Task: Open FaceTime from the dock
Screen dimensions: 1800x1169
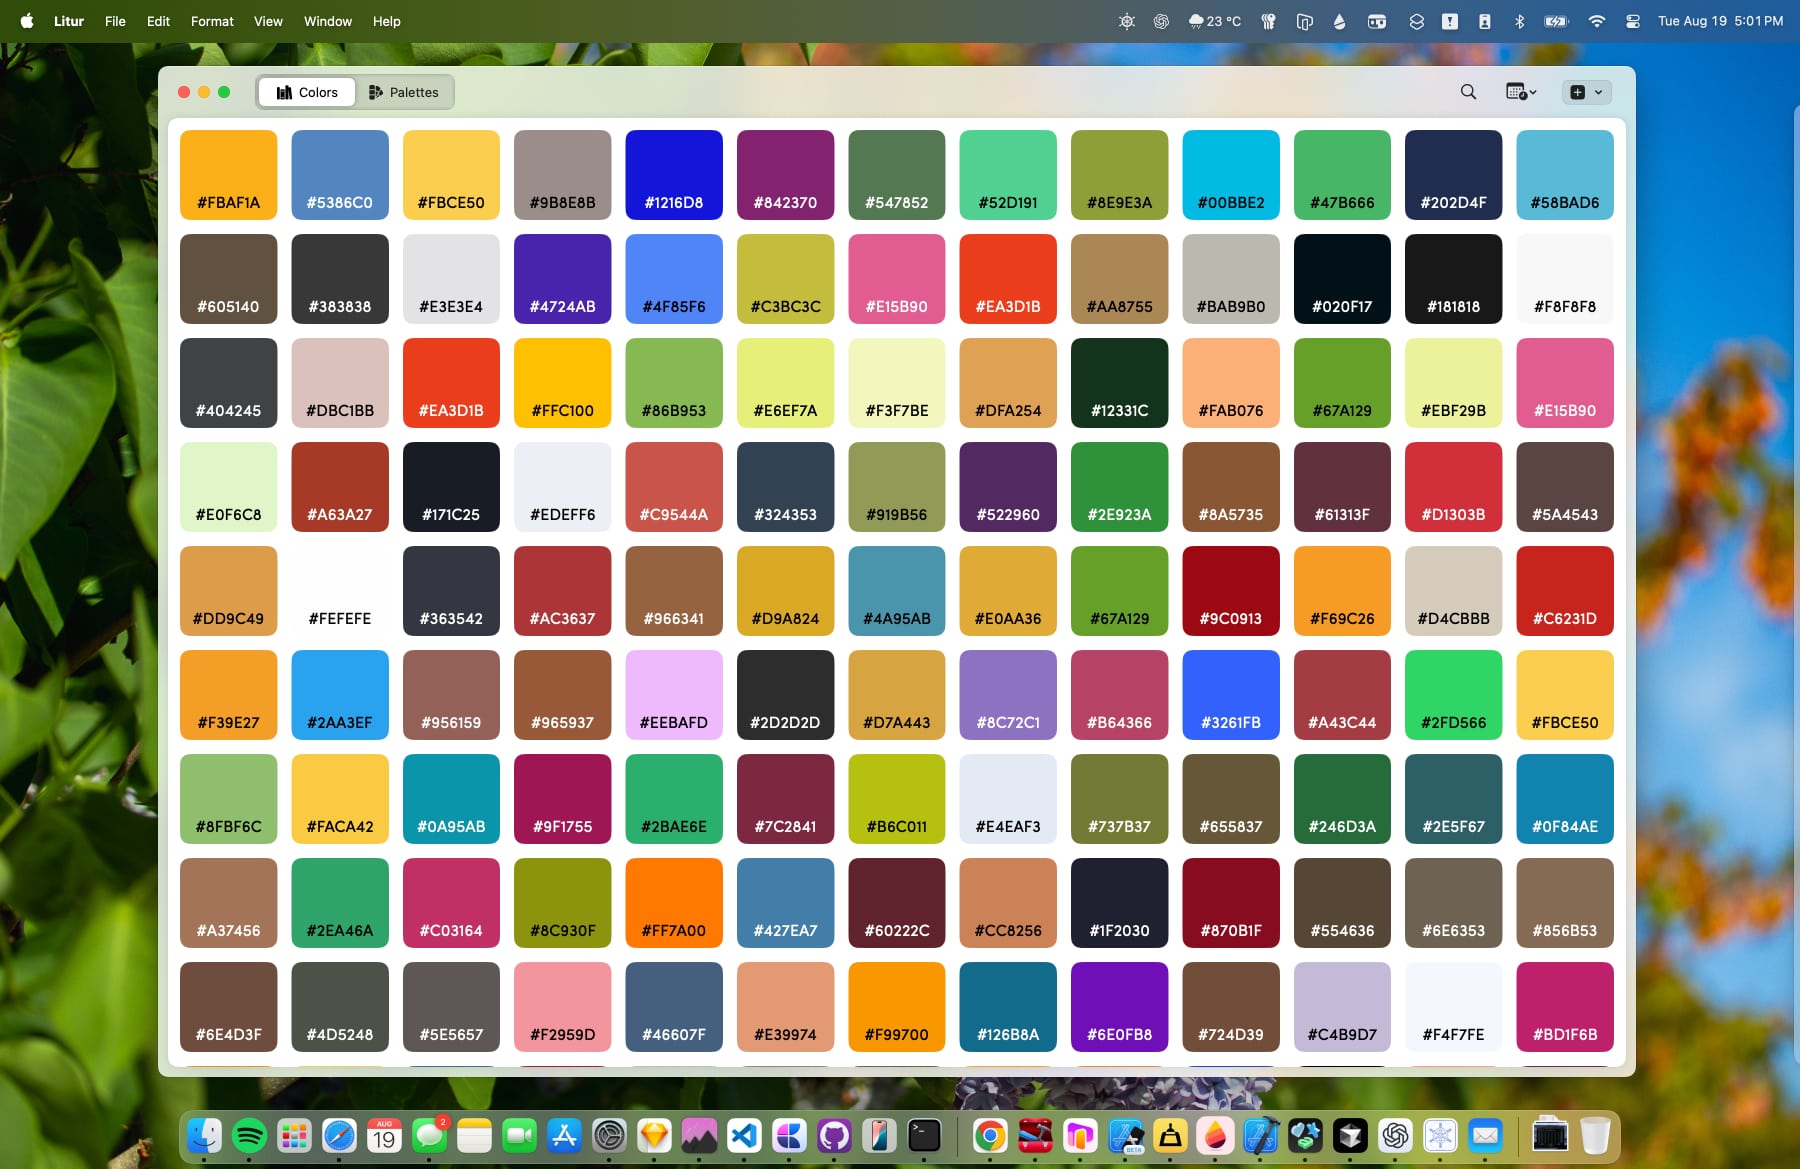Action: [519, 1136]
